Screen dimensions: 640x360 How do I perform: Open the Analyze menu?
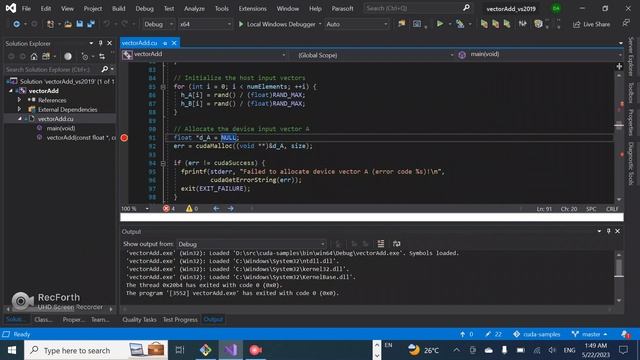[x=194, y=8]
